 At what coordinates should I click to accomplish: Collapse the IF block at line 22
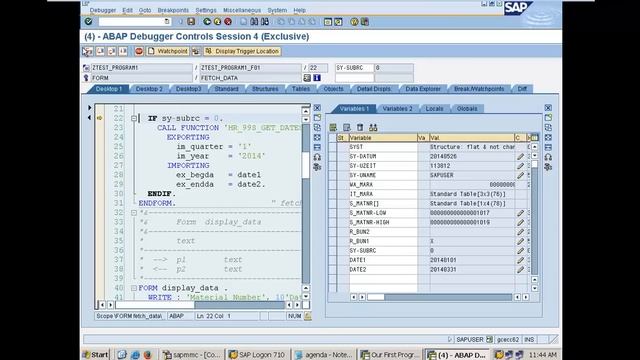133,118
